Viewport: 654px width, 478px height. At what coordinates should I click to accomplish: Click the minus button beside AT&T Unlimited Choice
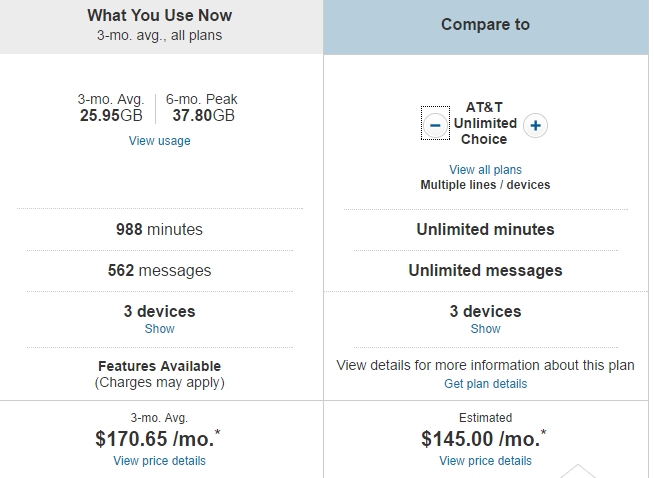tap(435, 125)
